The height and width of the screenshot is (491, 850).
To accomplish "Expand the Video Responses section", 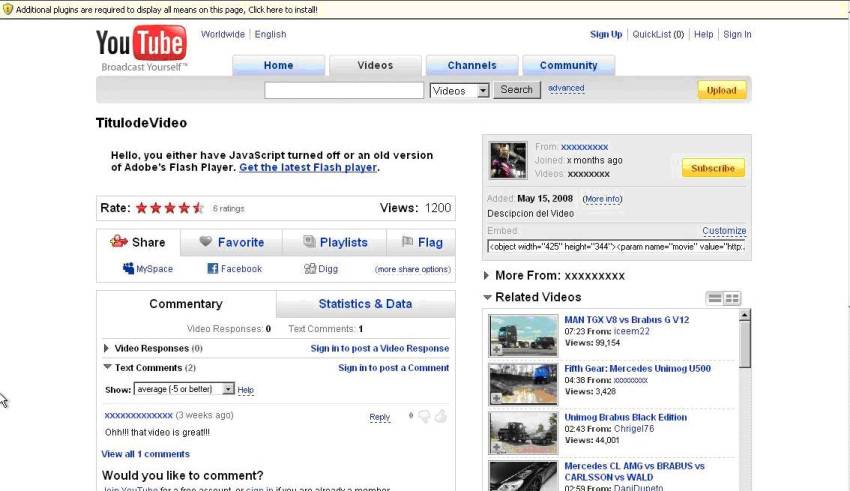I will 106,348.
